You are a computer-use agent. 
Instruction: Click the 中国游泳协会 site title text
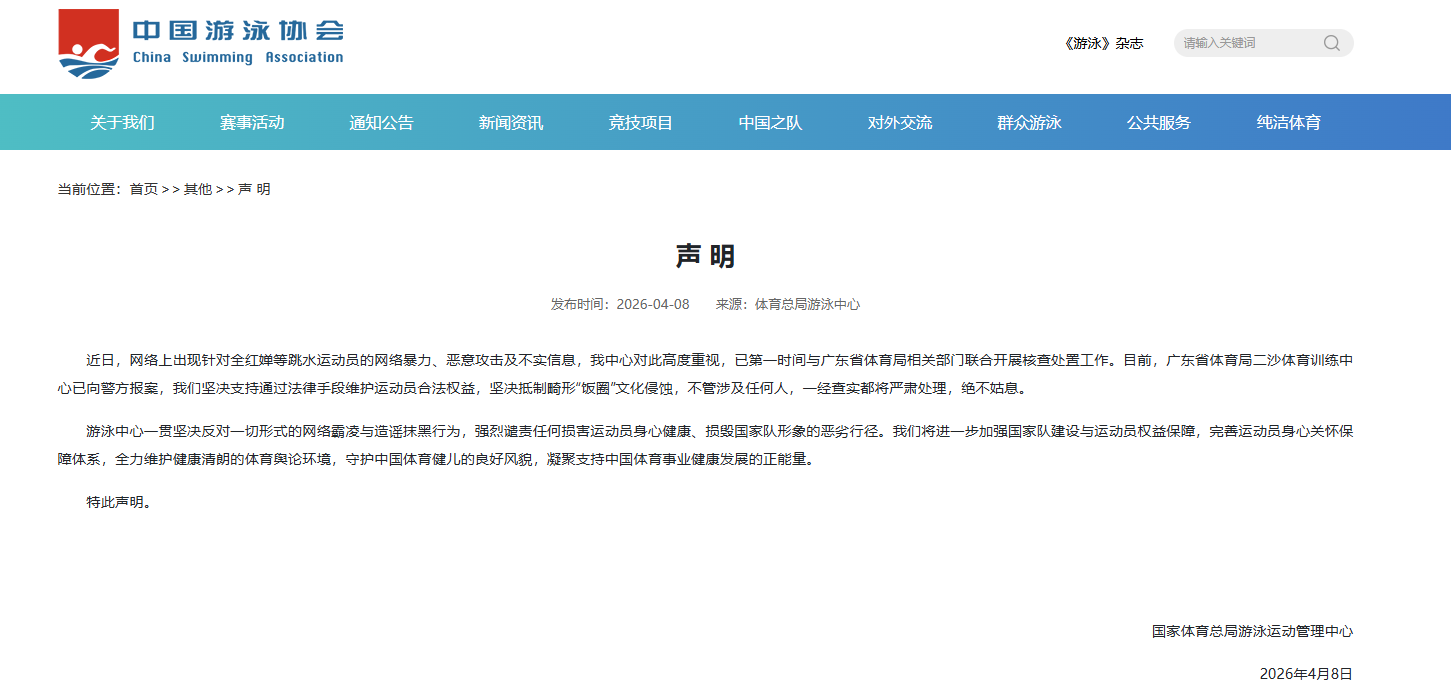pyautogui.click(x=238, y=31)
